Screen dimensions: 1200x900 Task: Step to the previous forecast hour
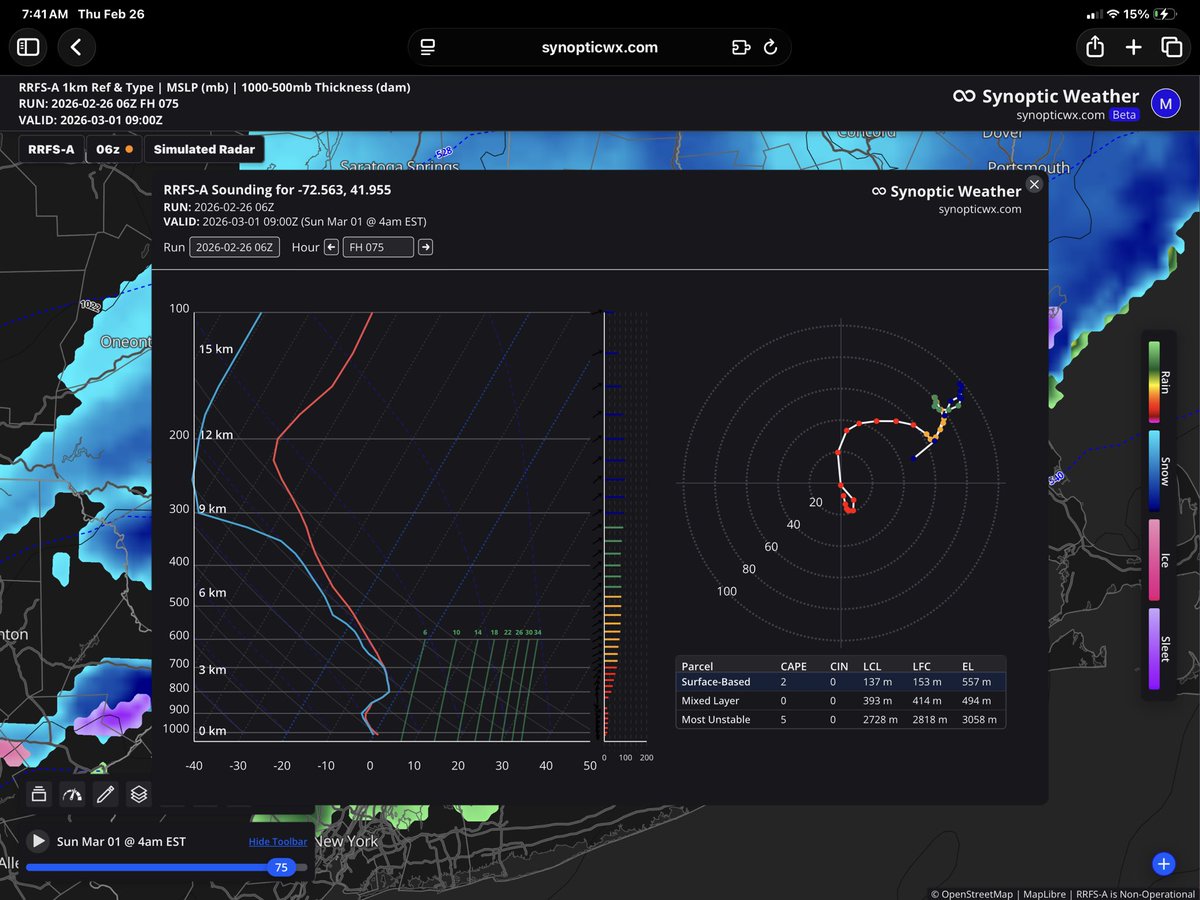pyautogui.click(x=332, y=247)
